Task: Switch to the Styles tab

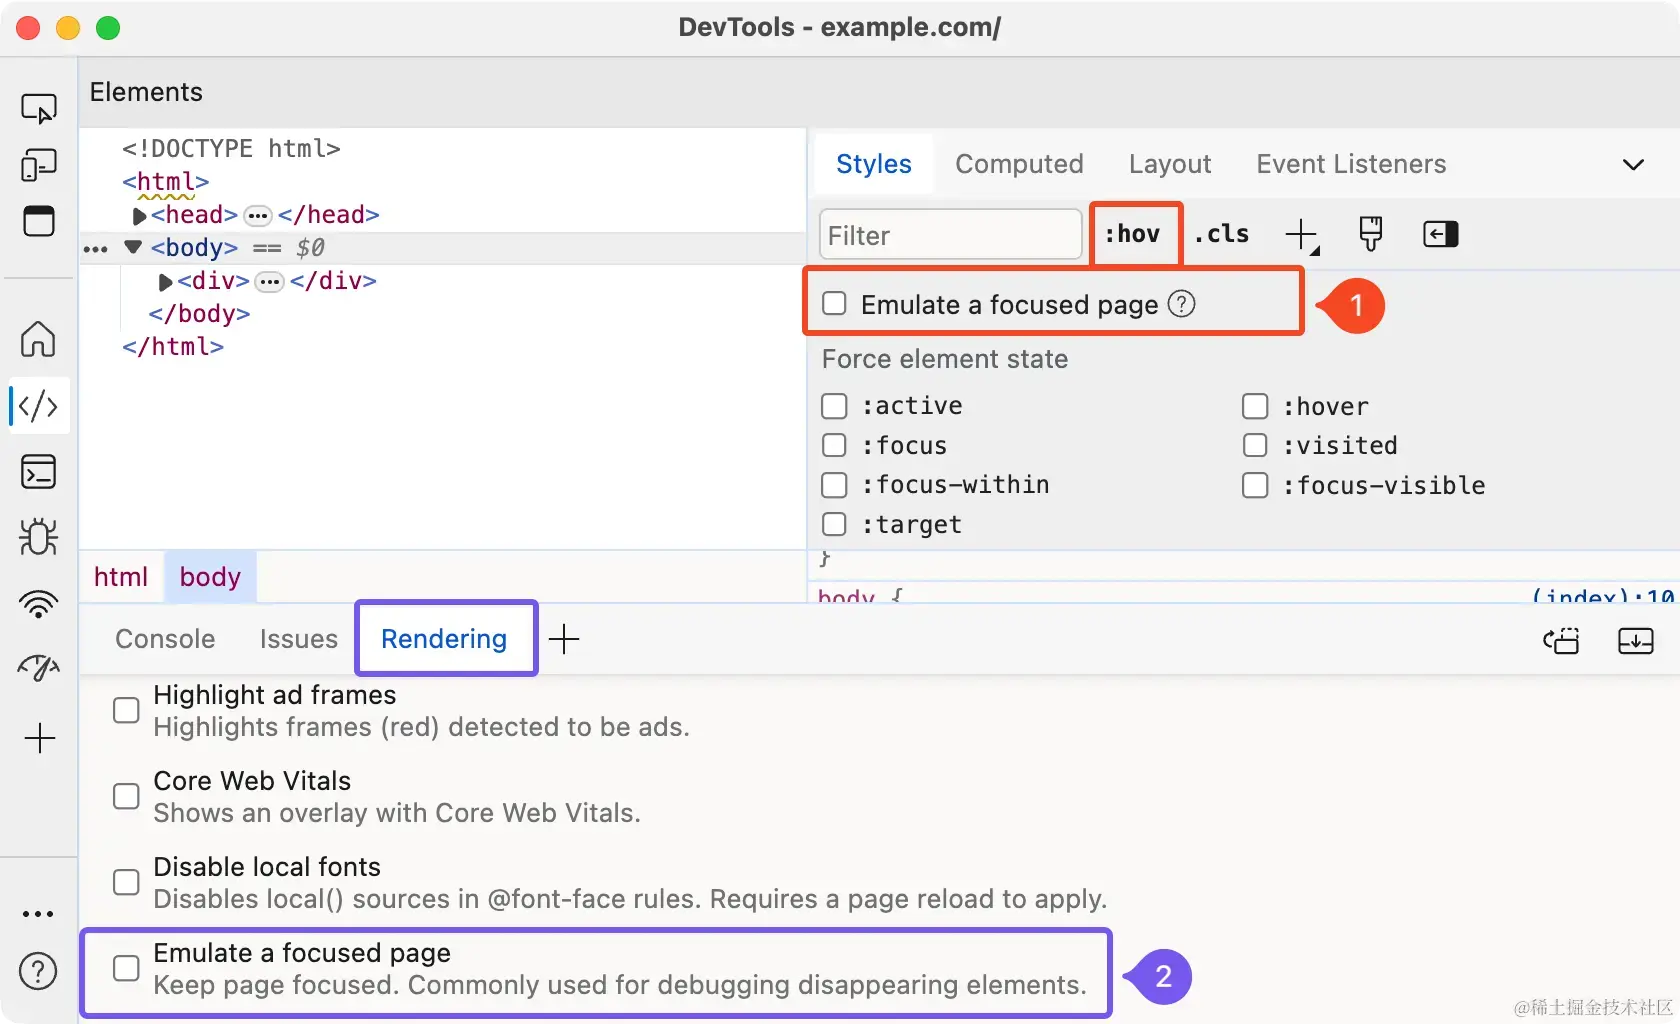Action: point(873,164)
